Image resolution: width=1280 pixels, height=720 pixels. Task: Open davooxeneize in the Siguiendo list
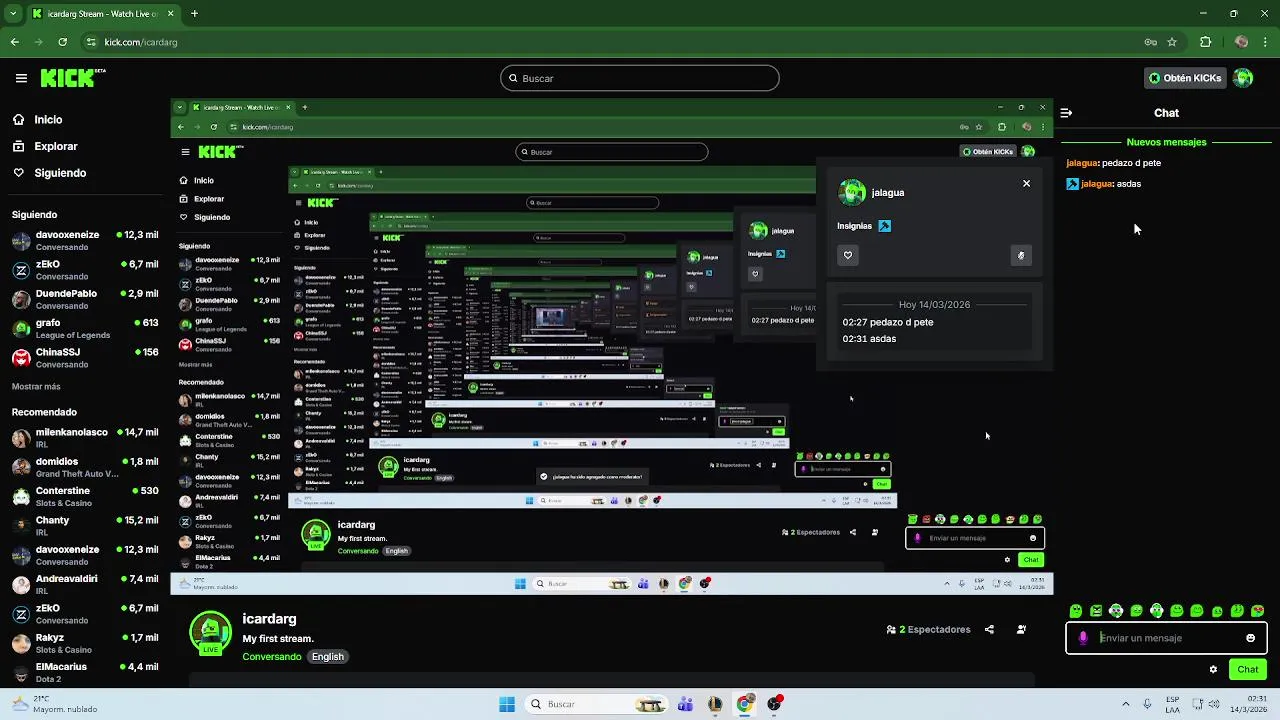[85, 241]
